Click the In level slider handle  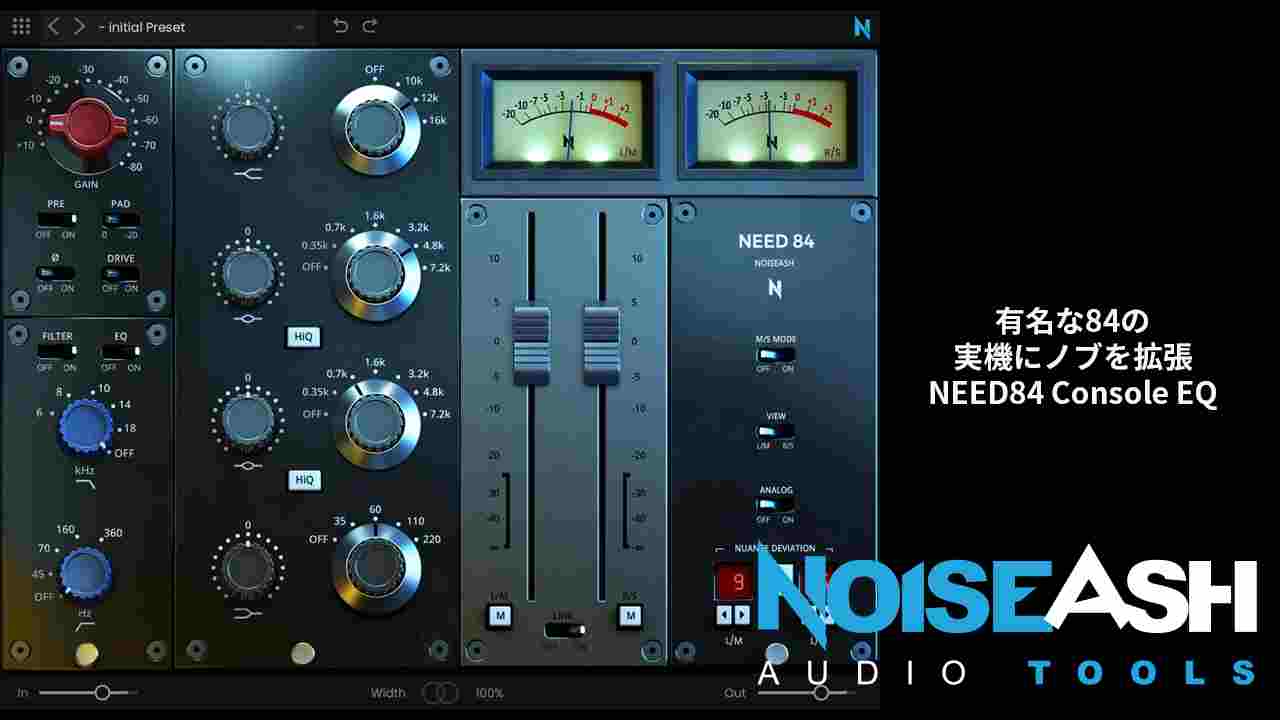(x=102, y=692)
